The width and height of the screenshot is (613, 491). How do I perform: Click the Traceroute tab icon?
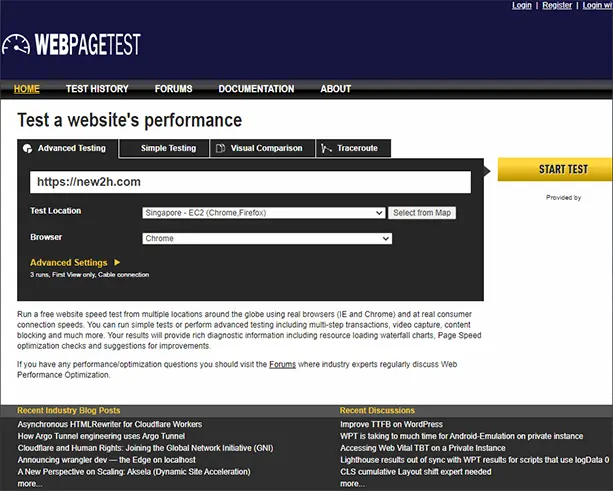[326, 149]
